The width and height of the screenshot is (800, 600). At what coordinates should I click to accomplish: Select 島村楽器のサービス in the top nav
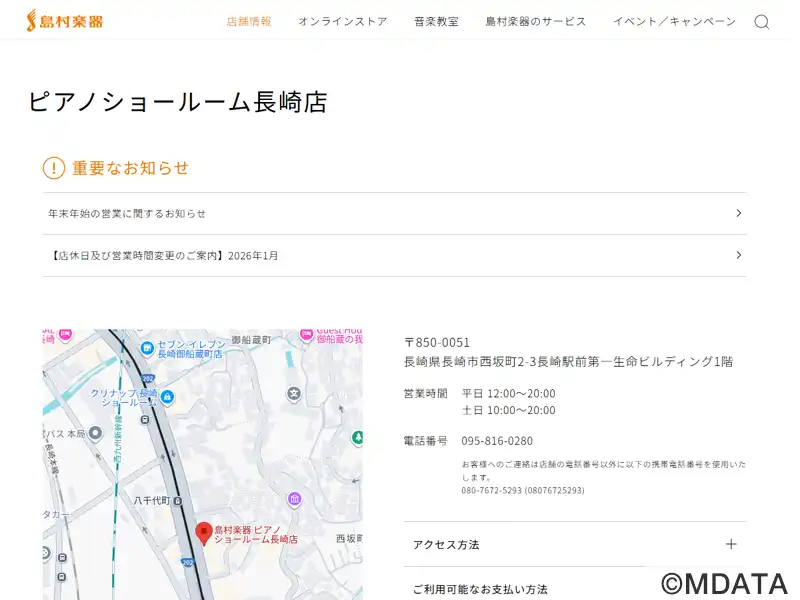tap(535, 22)
